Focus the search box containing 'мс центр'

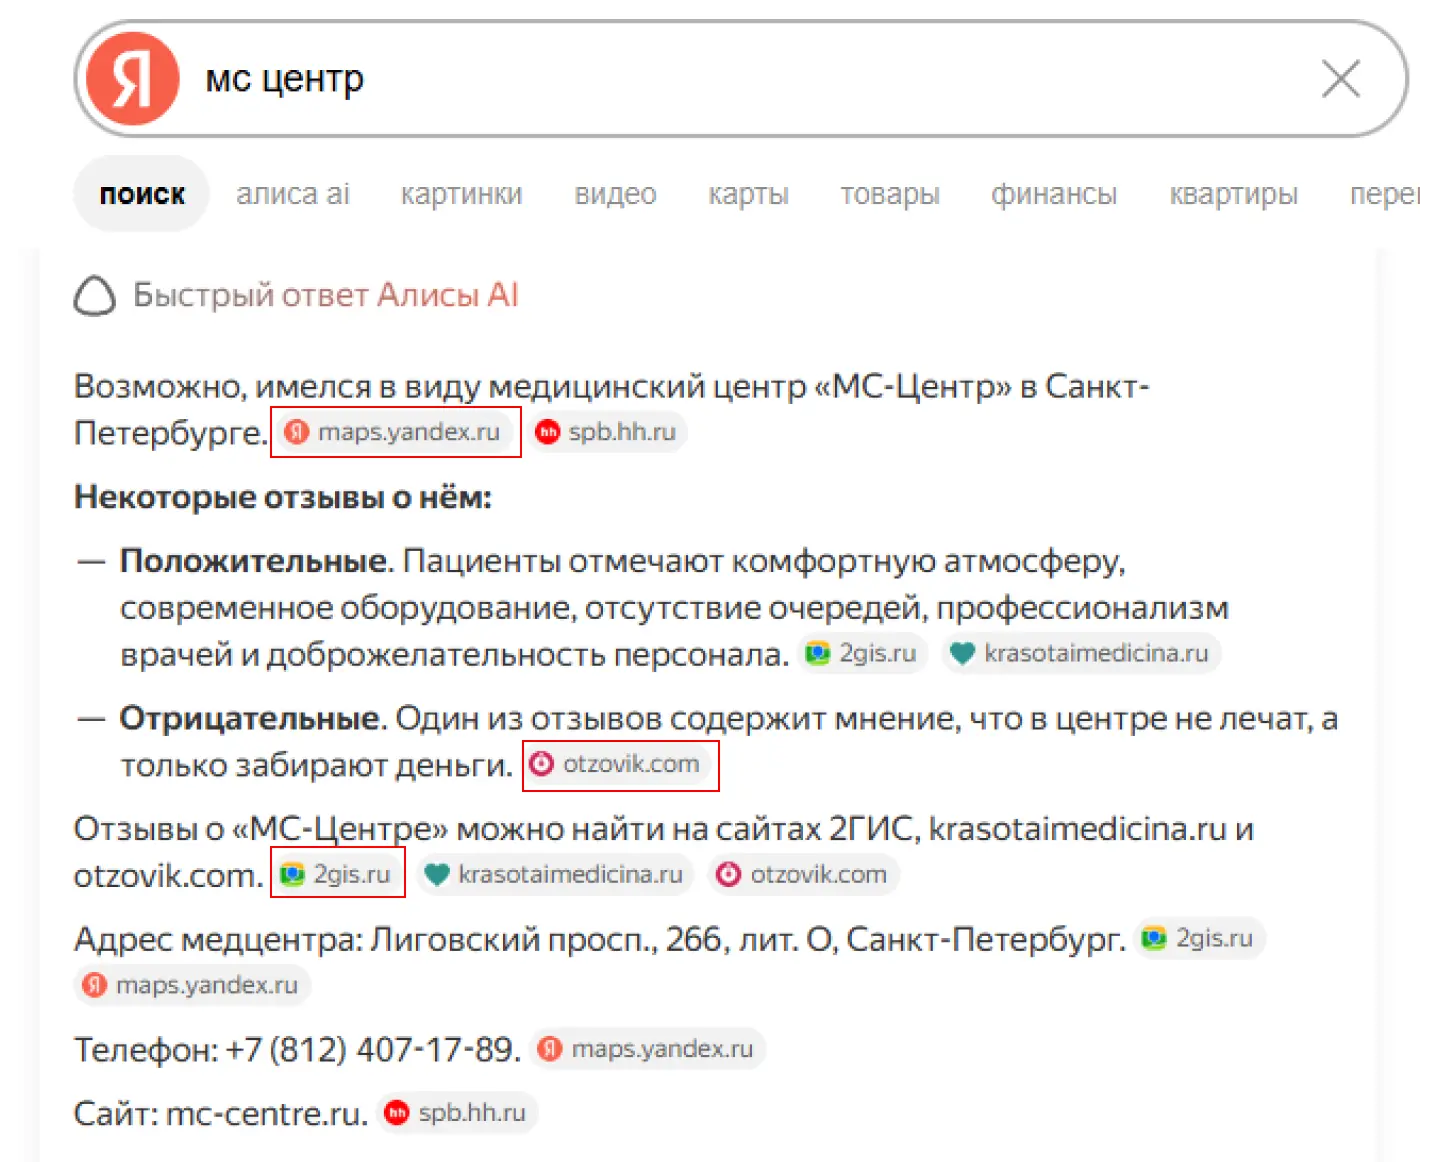pos(740,79)
